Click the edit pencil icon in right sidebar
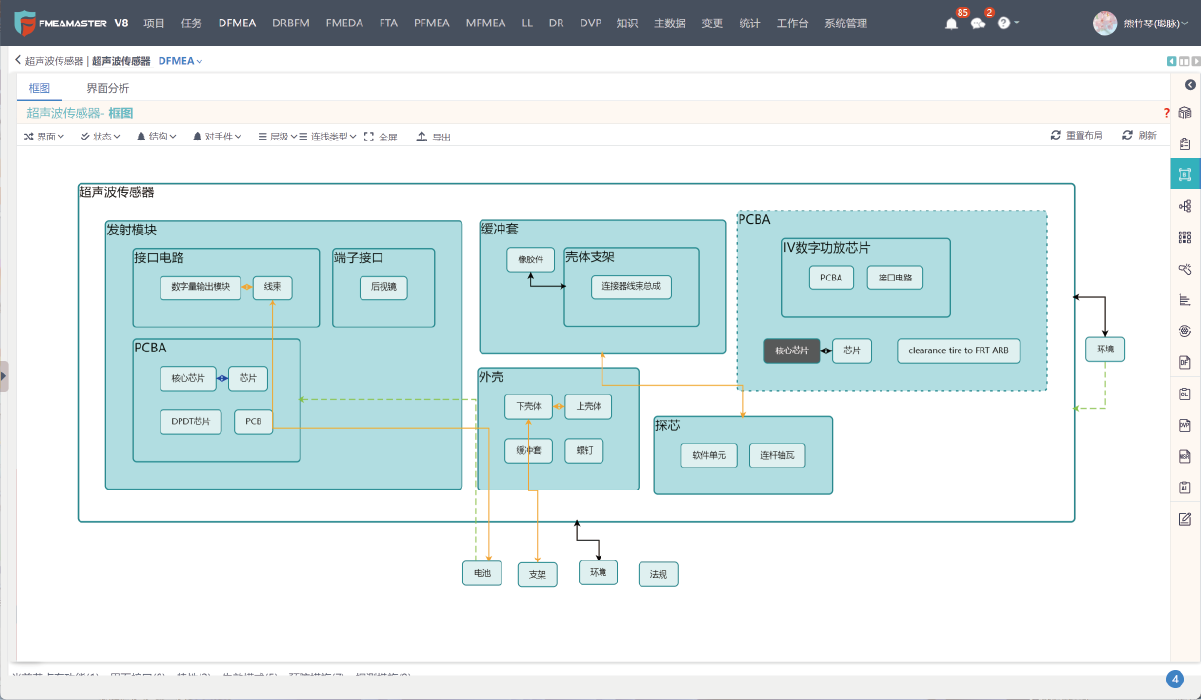 click(1185, 518)
